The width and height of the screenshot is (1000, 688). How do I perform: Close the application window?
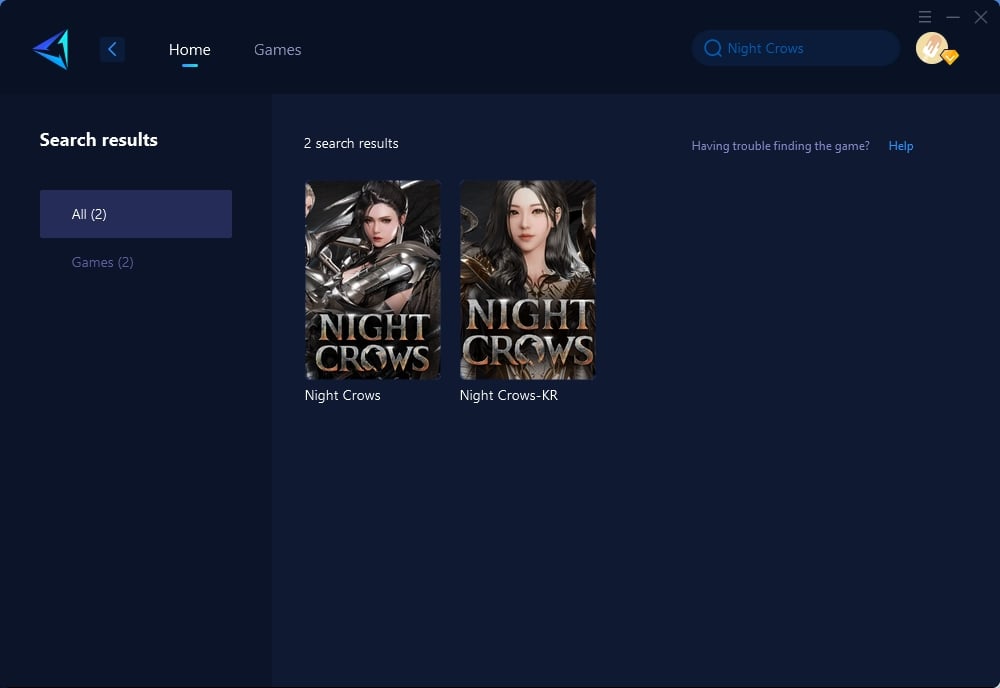[x=981, y=17]
